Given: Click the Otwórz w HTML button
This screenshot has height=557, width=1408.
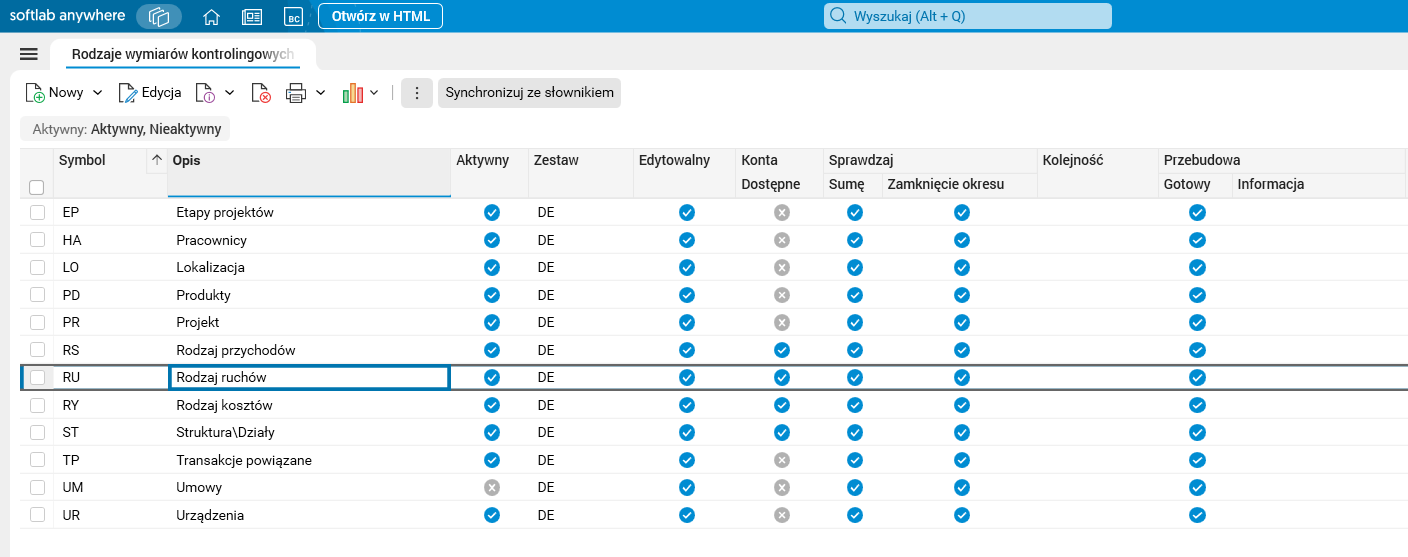Looking at the screenshot, I should [380, 16].
